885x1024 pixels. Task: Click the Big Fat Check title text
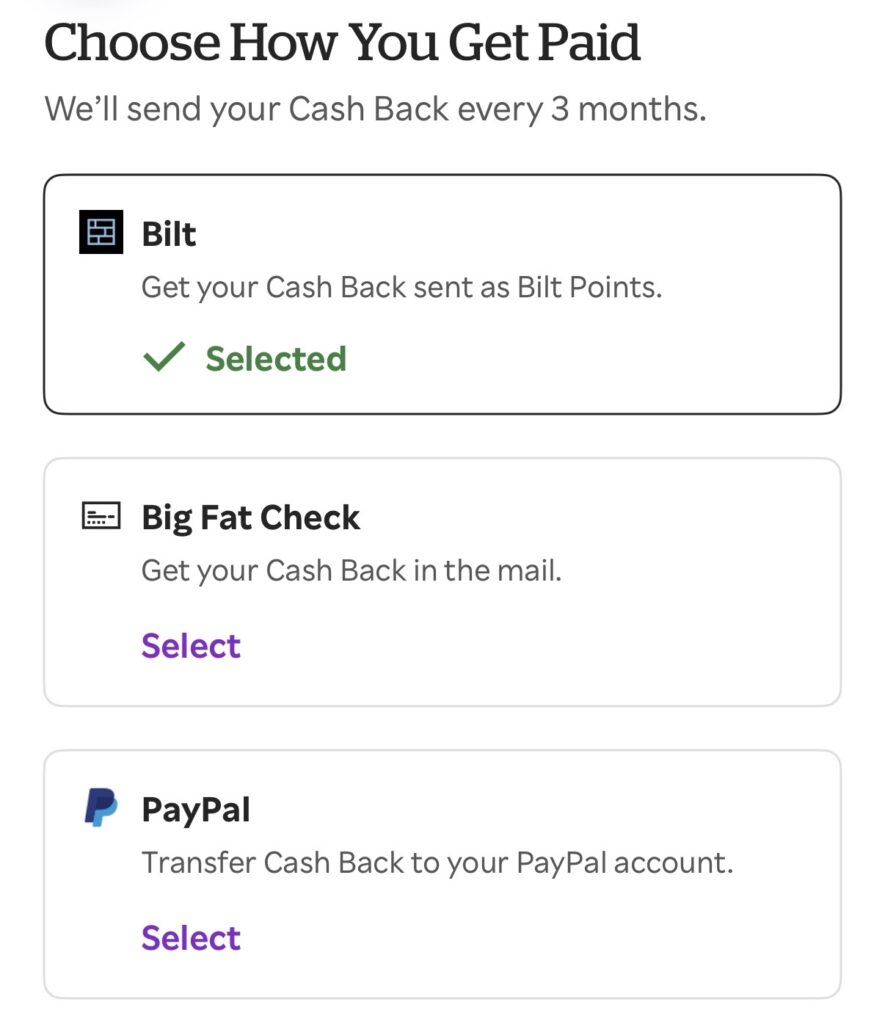251,518
